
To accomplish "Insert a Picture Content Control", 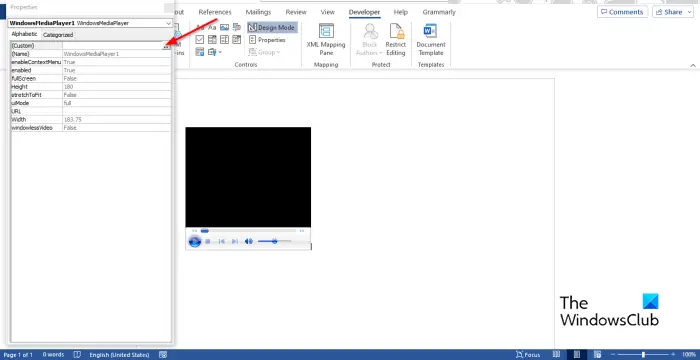I will 224,28.
